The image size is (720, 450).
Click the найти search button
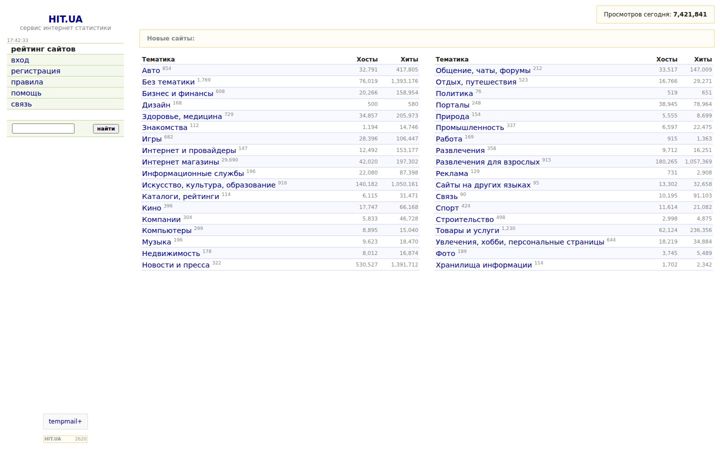point(106,129)
